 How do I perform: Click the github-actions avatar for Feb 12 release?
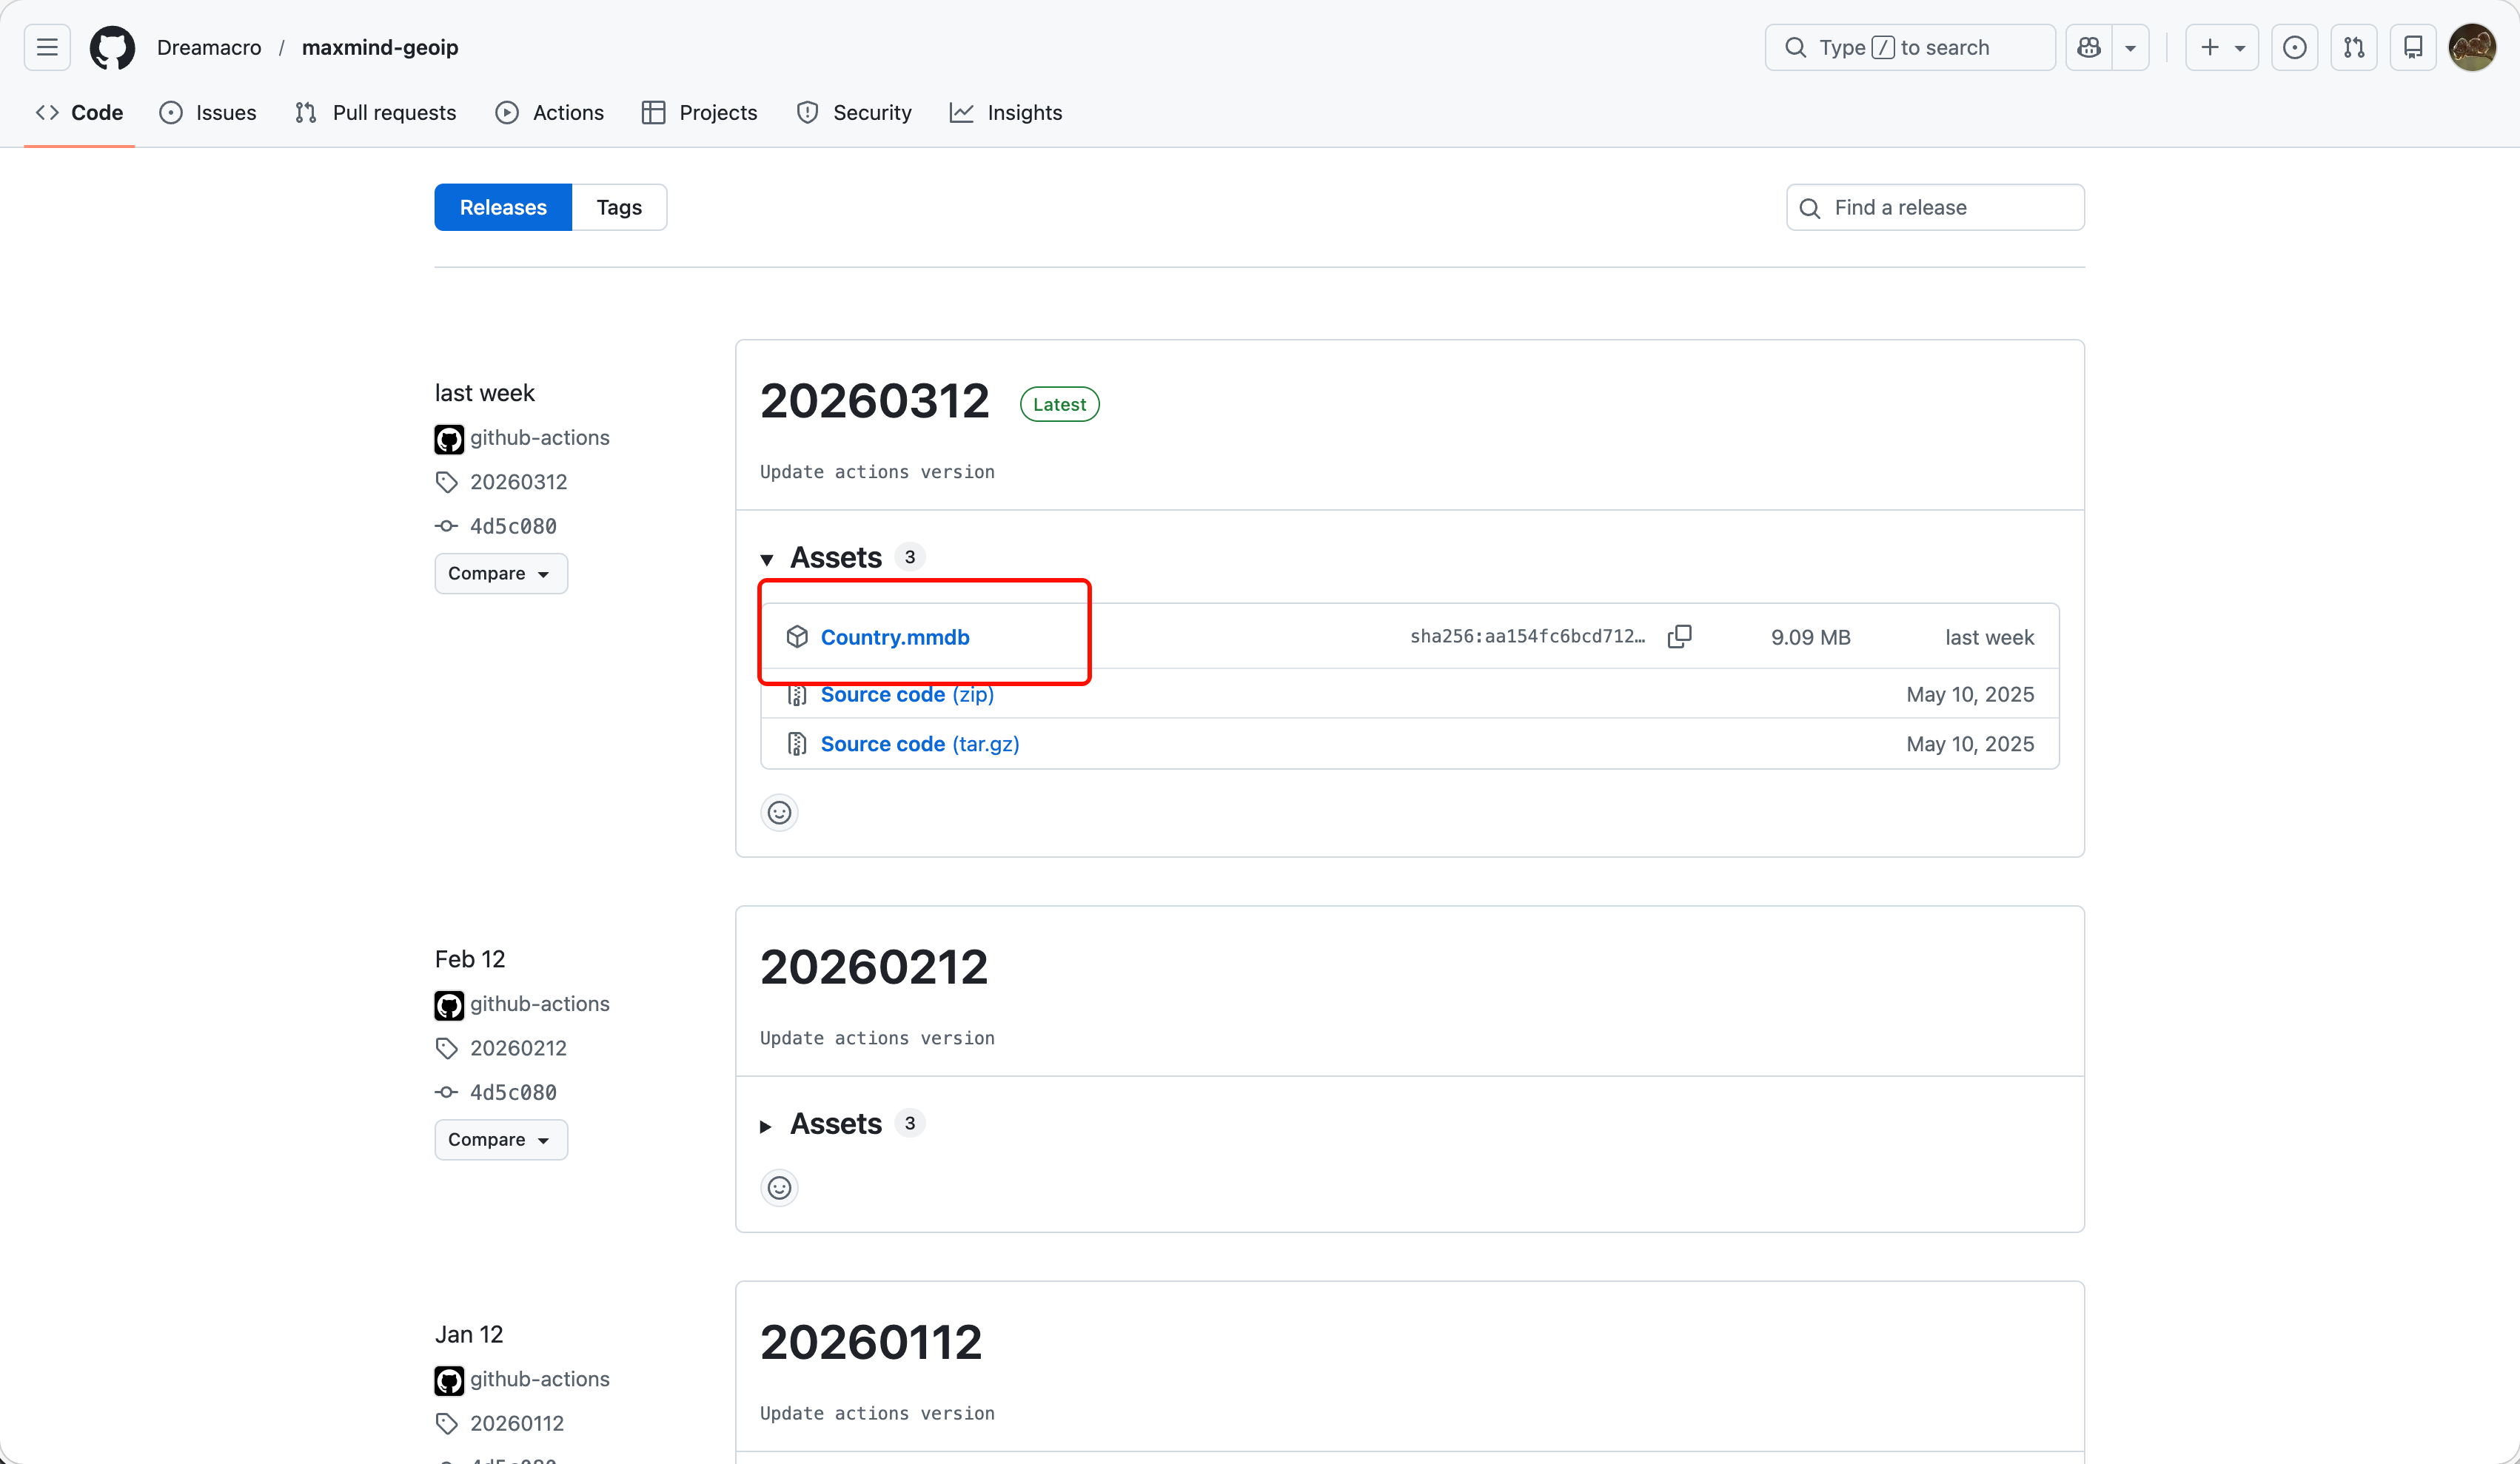pos(449,1005)
